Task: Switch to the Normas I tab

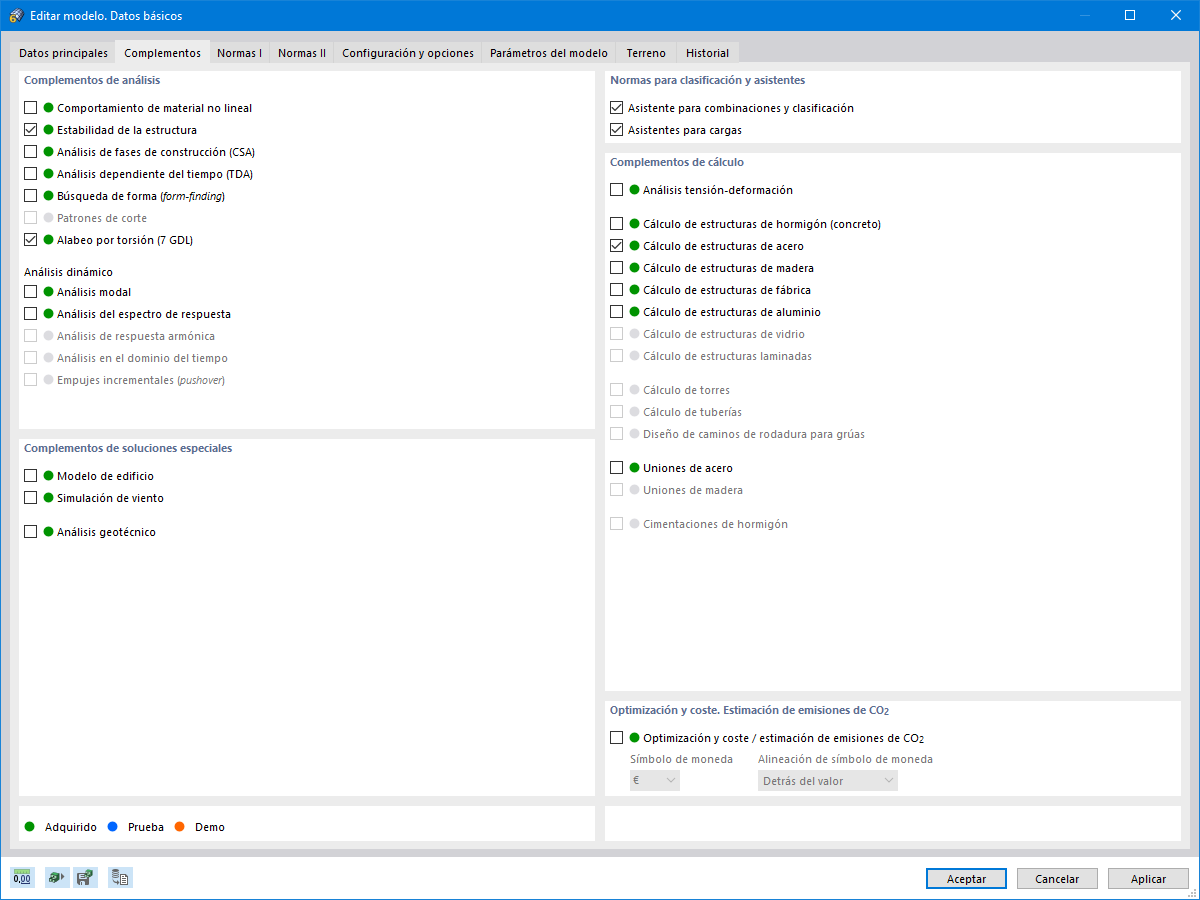Action: point(239,52)
